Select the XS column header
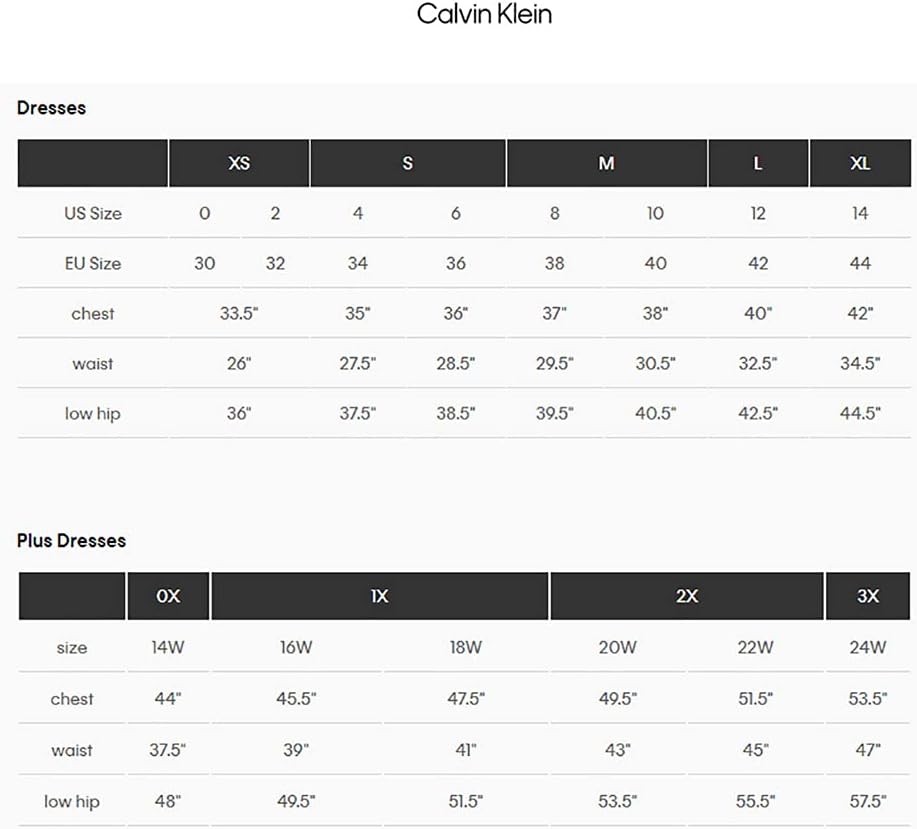Image resolution: width=917 pixels, height=829 pixels. click(239, 164)
